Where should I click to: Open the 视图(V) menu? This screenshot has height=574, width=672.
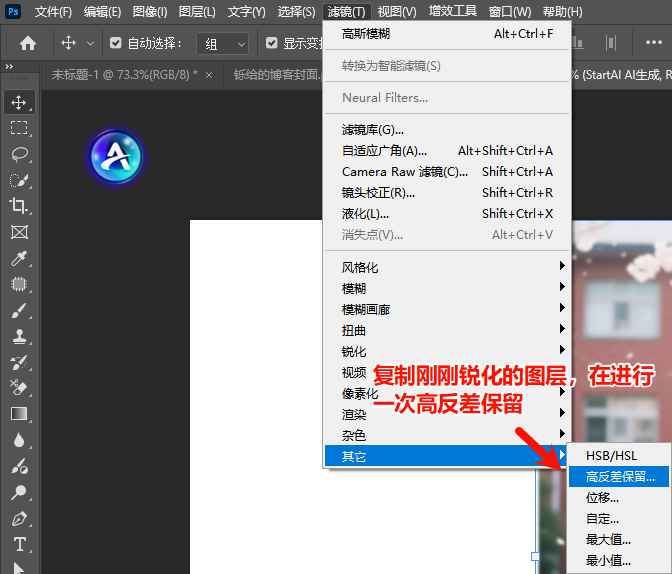(x=397, y=12)
